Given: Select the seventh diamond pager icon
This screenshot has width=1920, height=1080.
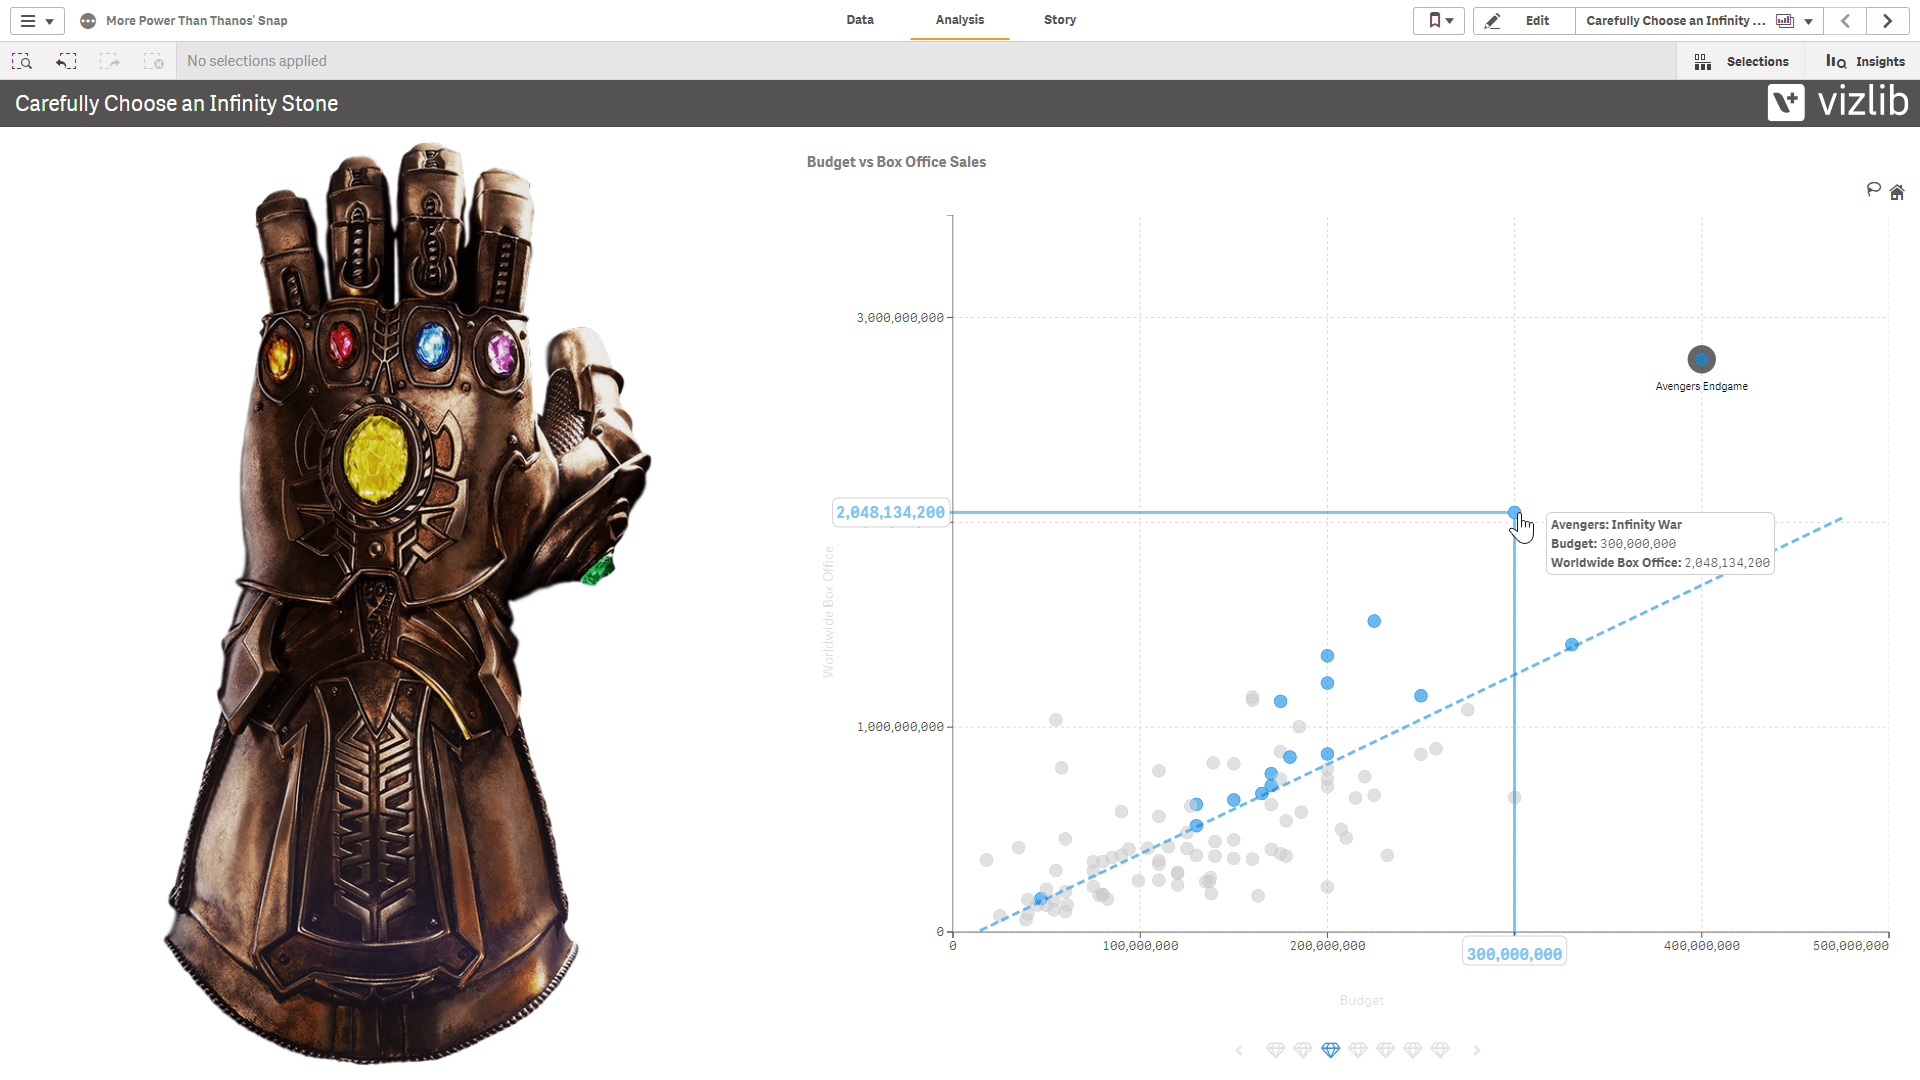Looking at the screenshot, I should coord(1440,1050).
